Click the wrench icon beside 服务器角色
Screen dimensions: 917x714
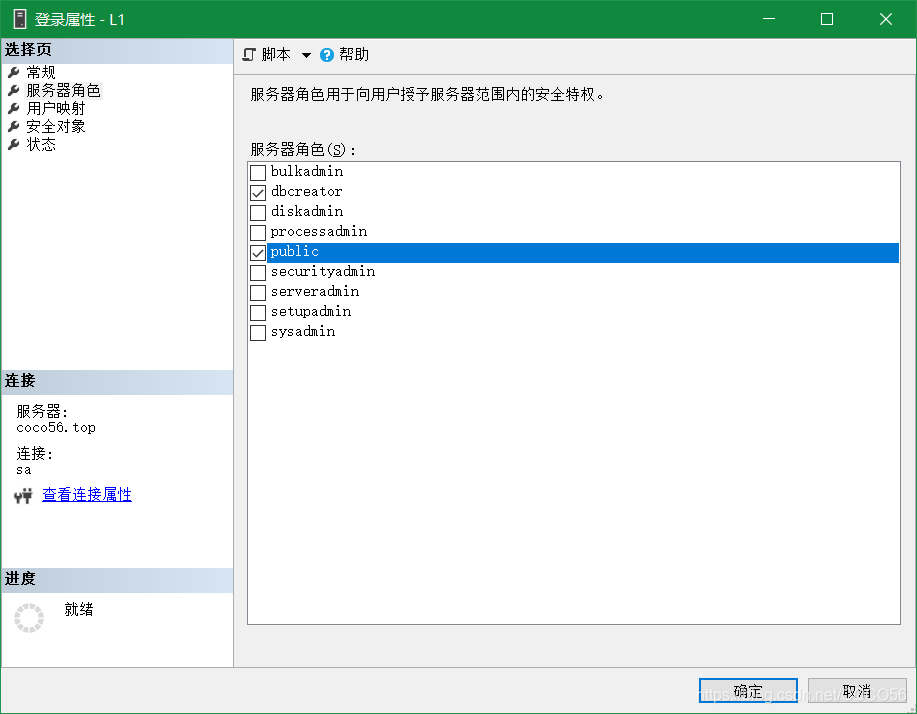tap(13, 91)
